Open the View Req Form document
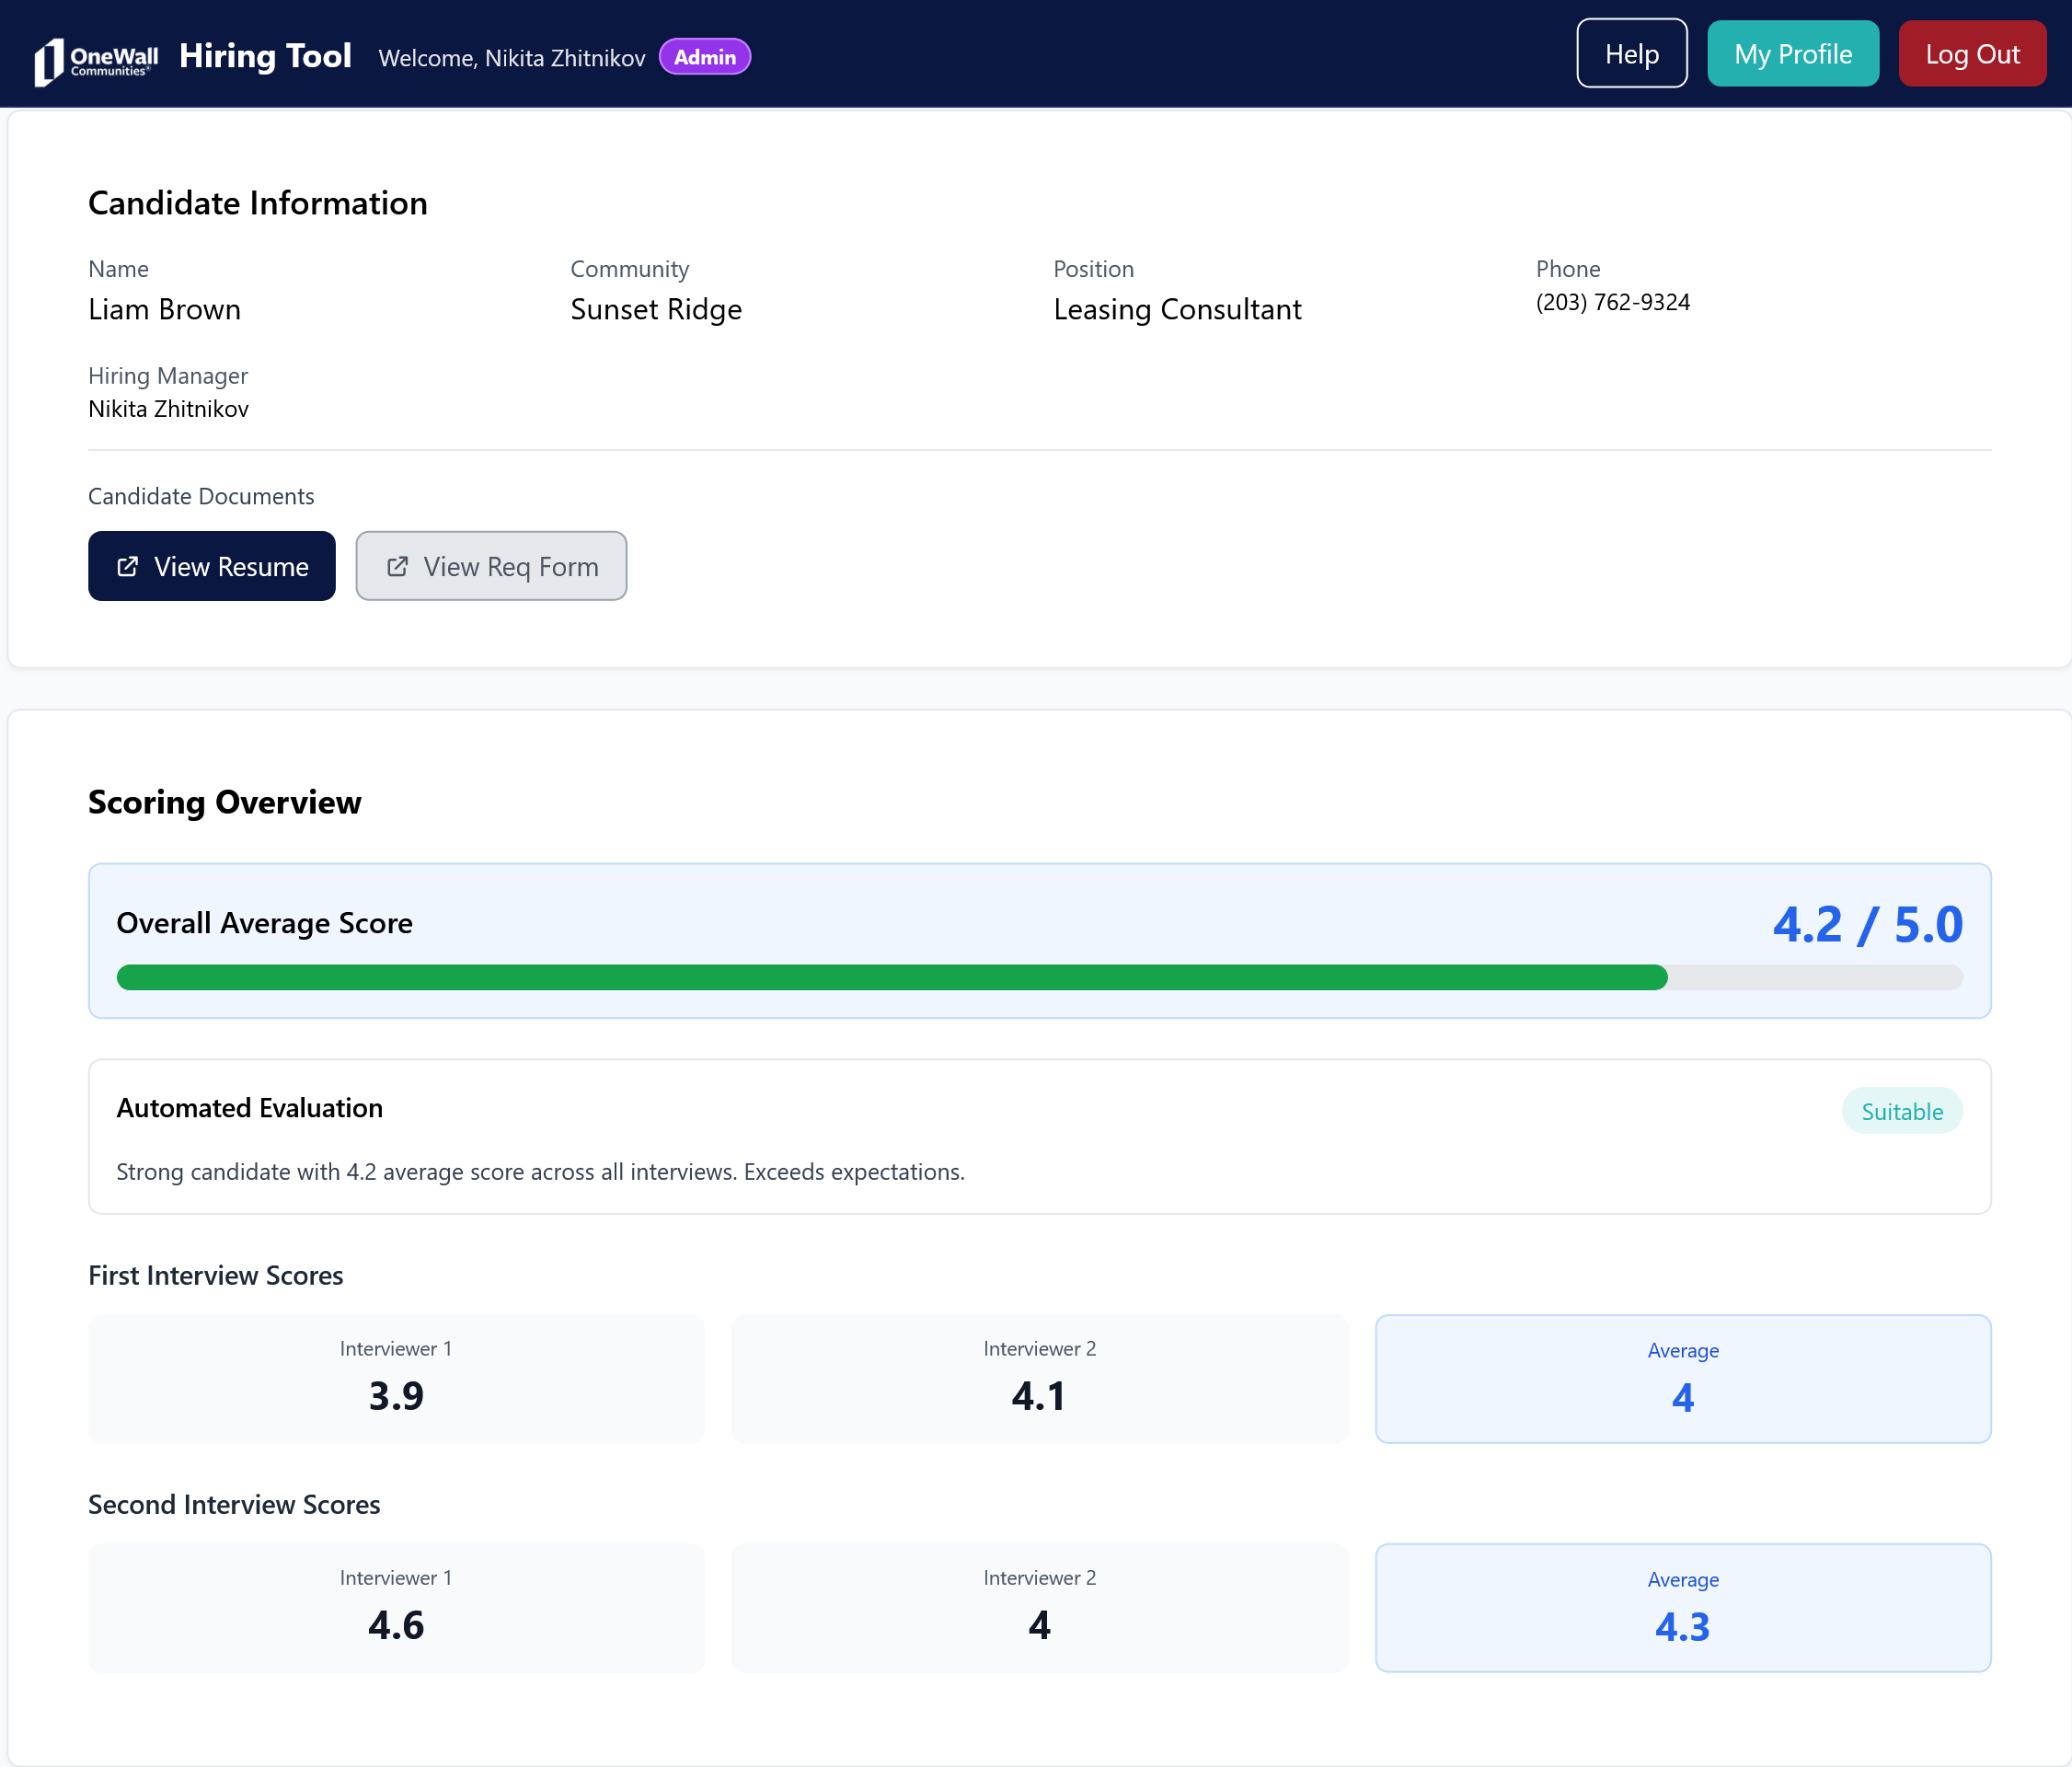Image resolution: width=2072 pixels, height=1767 pixels. pos(491,566)
